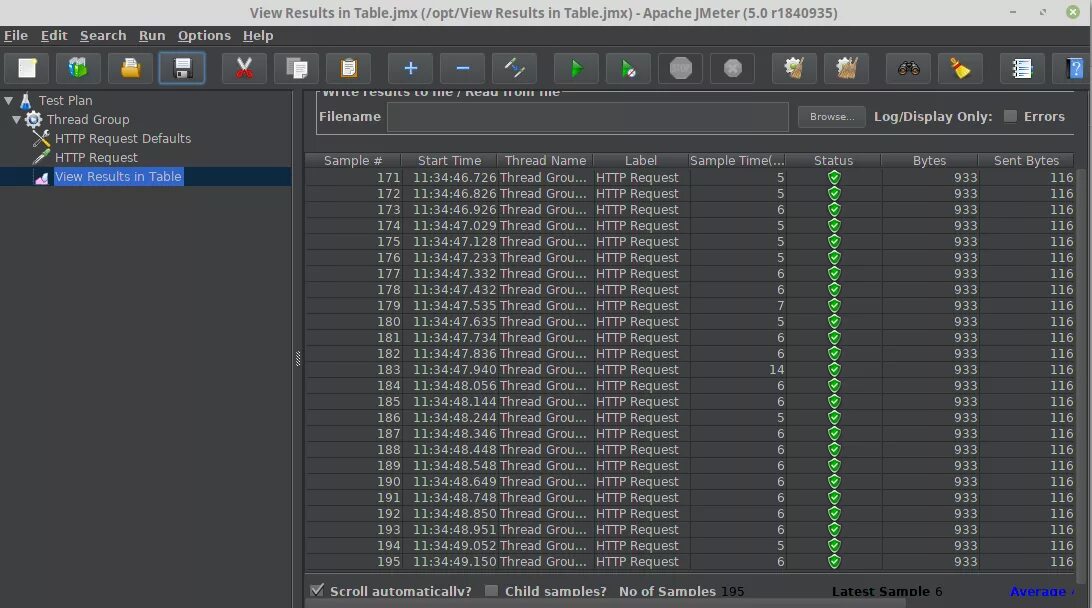
Task: Click the Paste clipboard icon
Action: [348, 68]
